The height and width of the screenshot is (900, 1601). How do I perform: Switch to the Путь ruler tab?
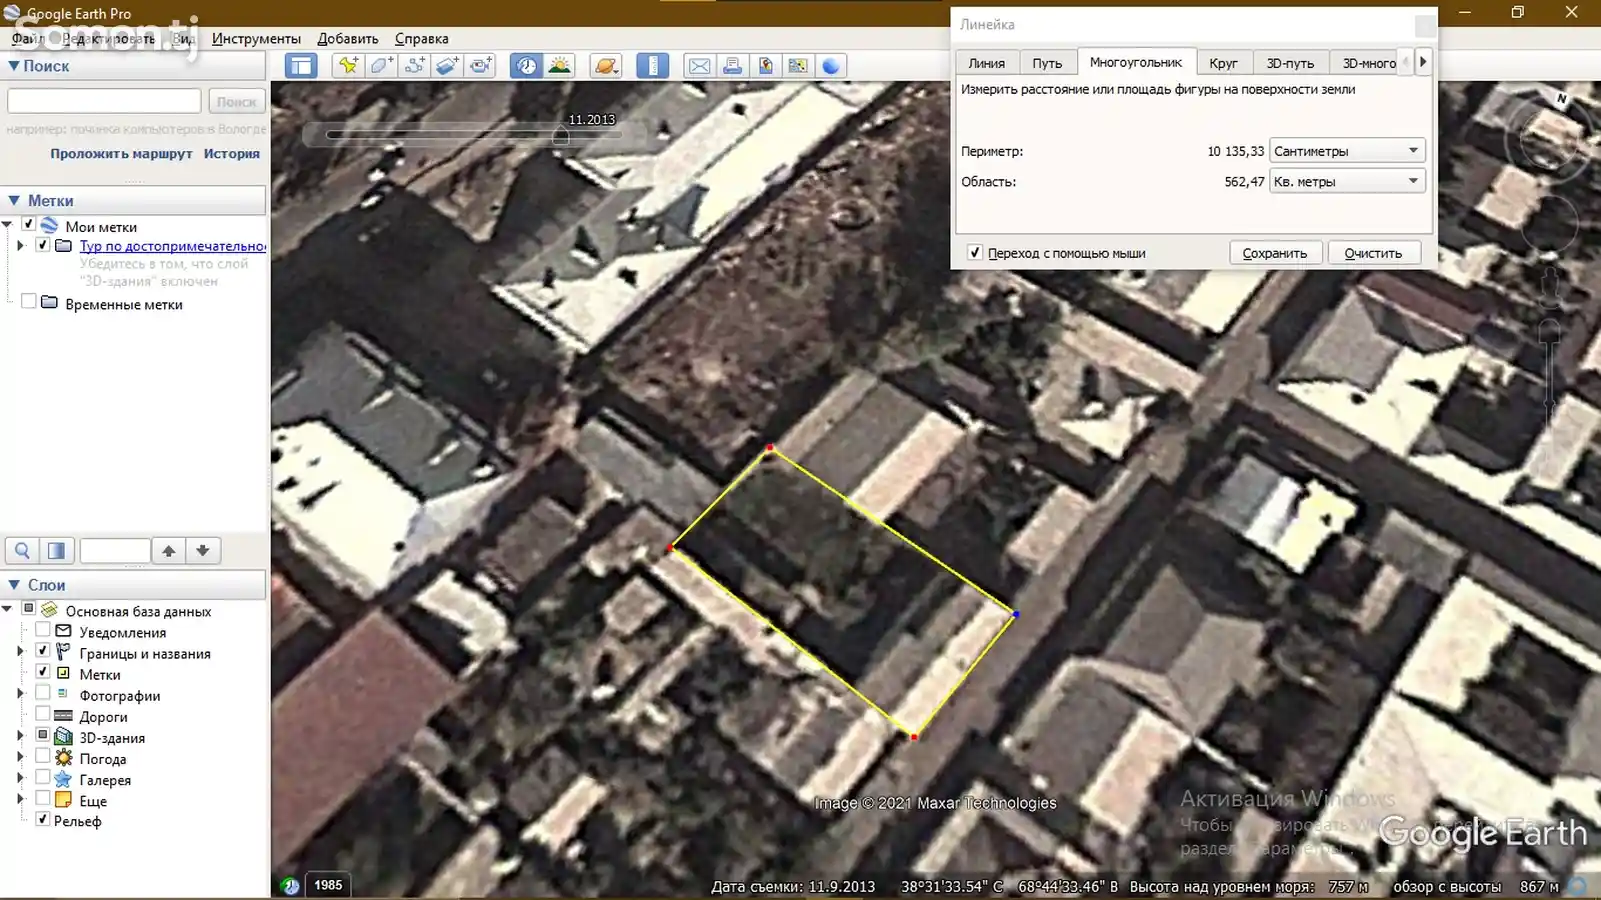pos(1047,62)
